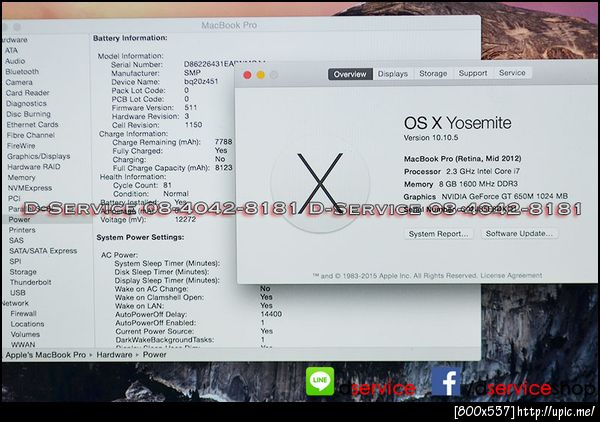The width and height of the screenshot is (600, 422).
Task: Click the OS X Yosemite logo
Action: (320, 183)
